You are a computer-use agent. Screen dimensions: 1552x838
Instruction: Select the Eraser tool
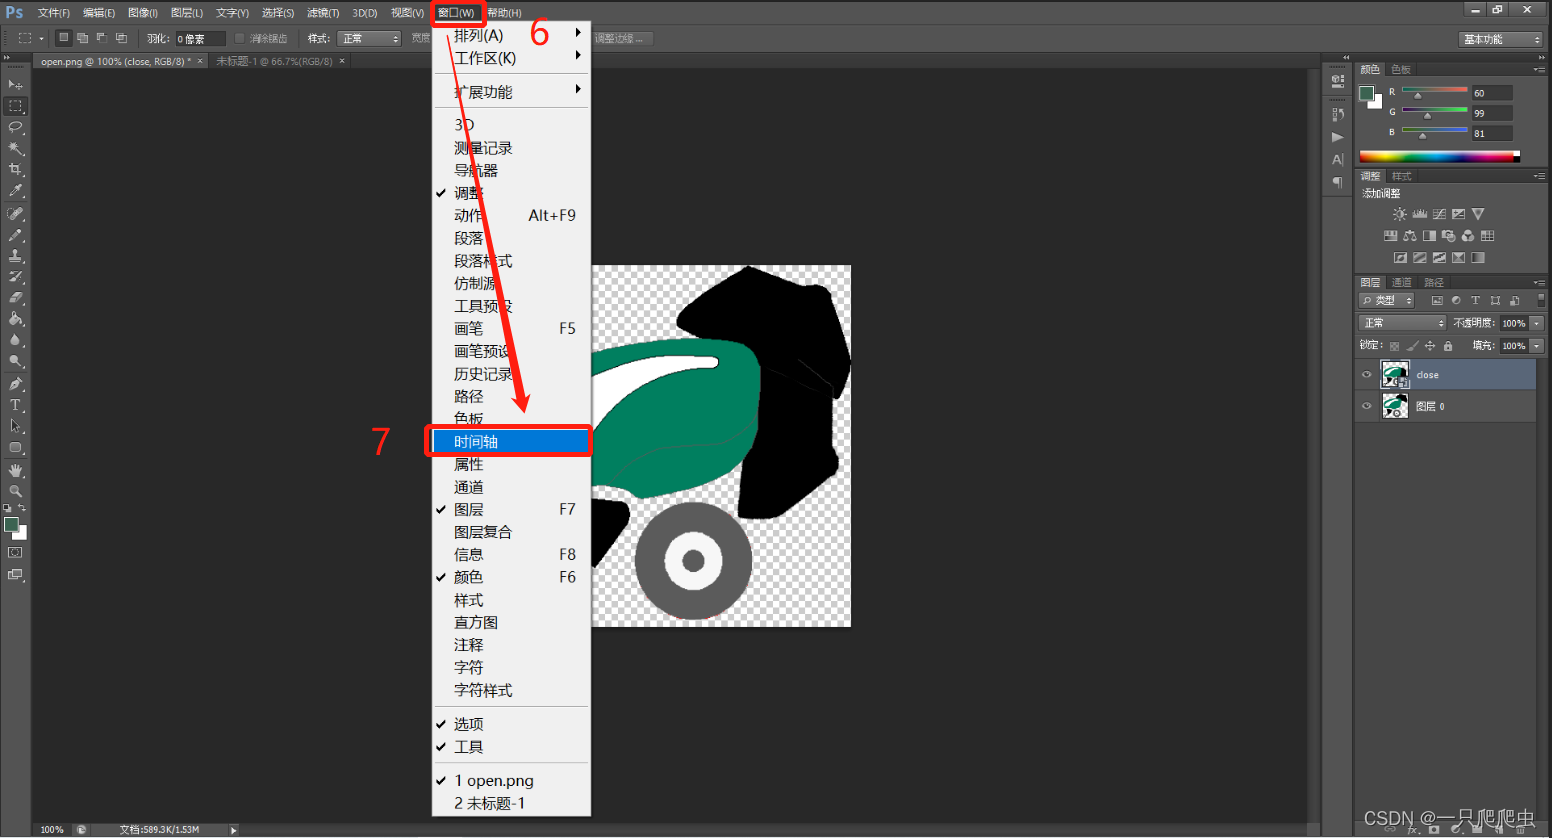15,298
